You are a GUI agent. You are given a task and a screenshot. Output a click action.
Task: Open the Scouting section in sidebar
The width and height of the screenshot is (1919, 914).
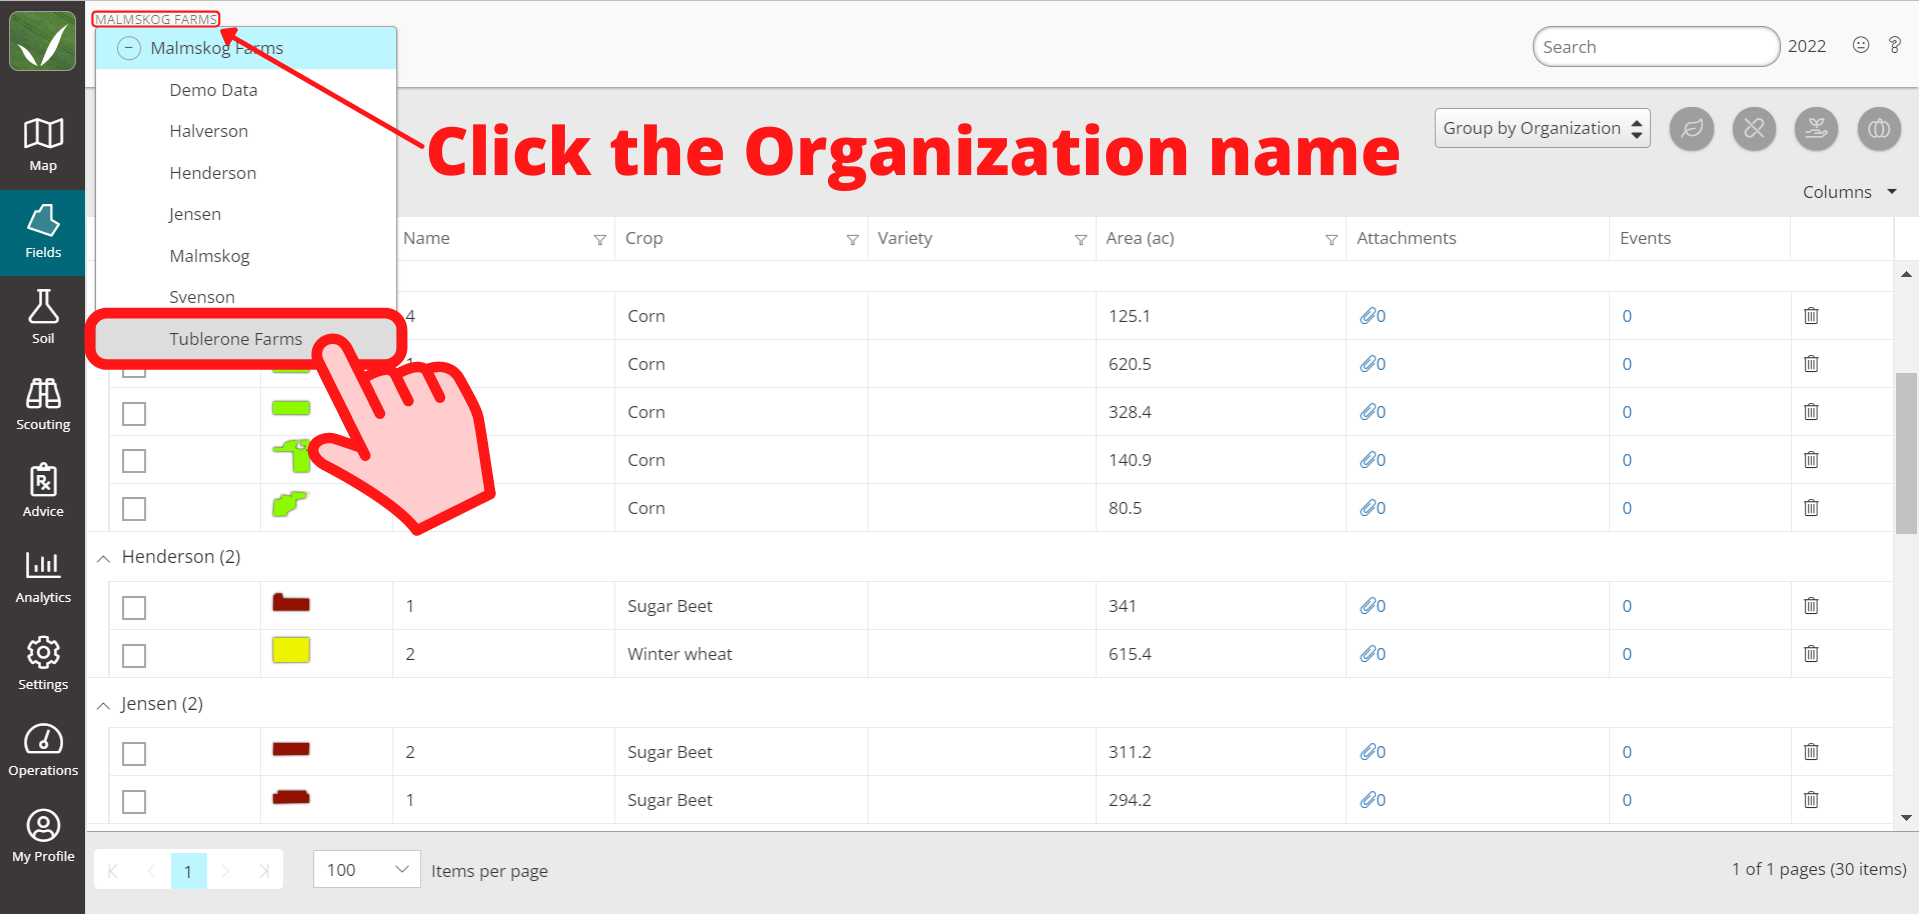(x=43, y=404)
